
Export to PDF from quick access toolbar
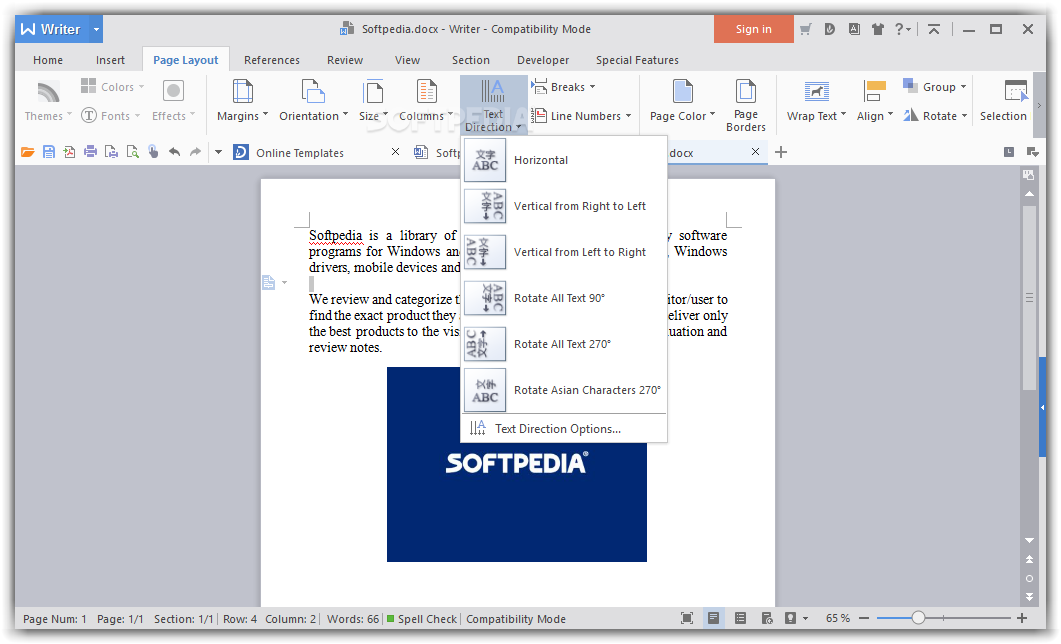pyautogui.click(x=69, y=152)
